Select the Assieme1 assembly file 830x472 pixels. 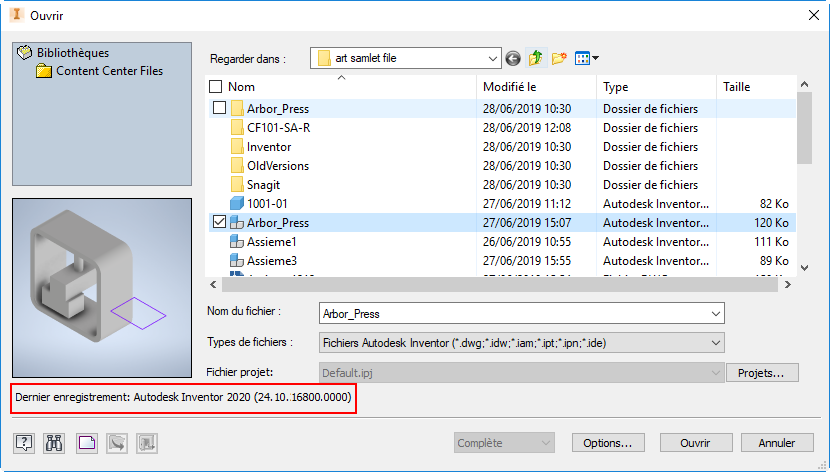click(264, 242)
